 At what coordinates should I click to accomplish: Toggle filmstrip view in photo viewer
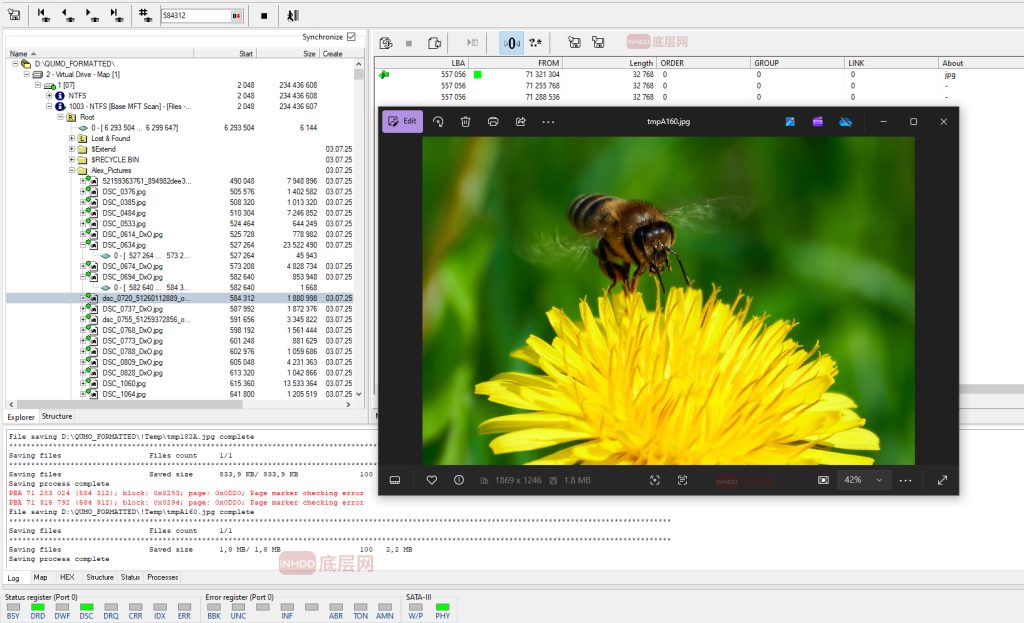(395, 480)
